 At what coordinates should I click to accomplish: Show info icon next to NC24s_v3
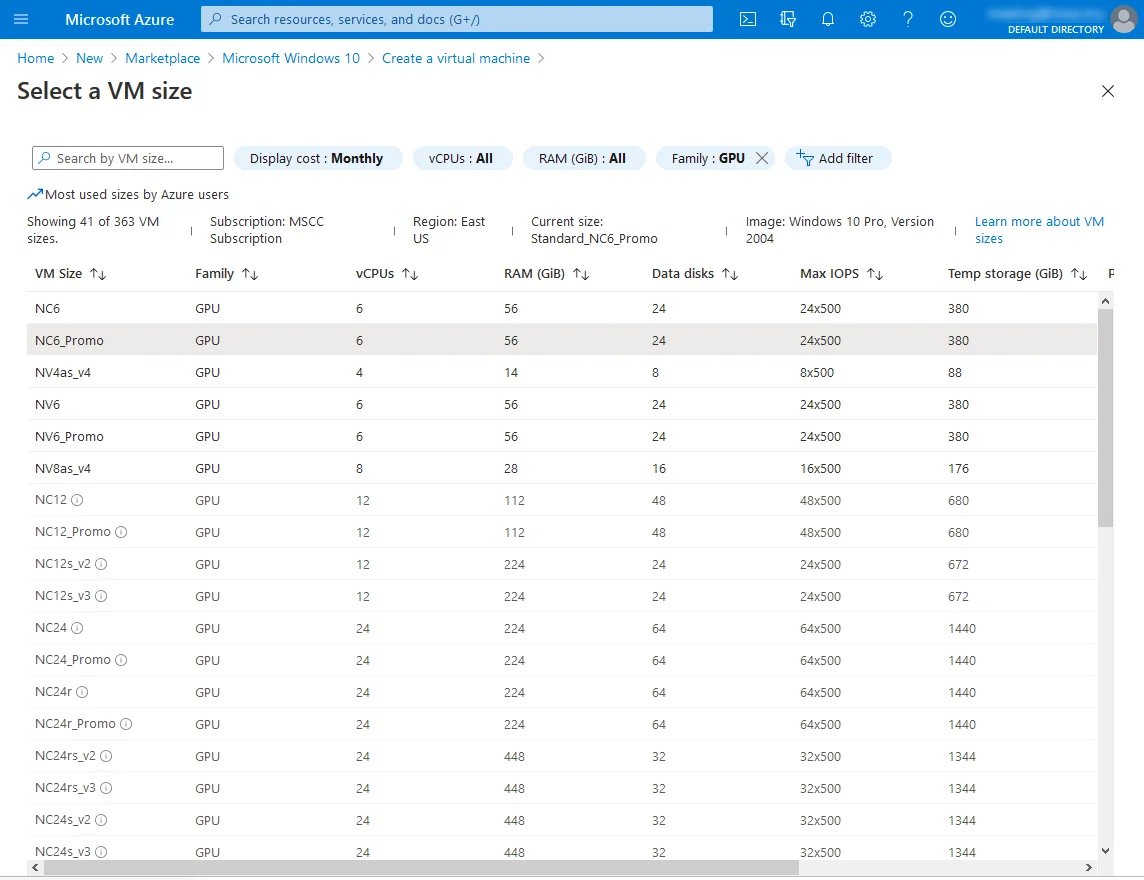point(101,852)
